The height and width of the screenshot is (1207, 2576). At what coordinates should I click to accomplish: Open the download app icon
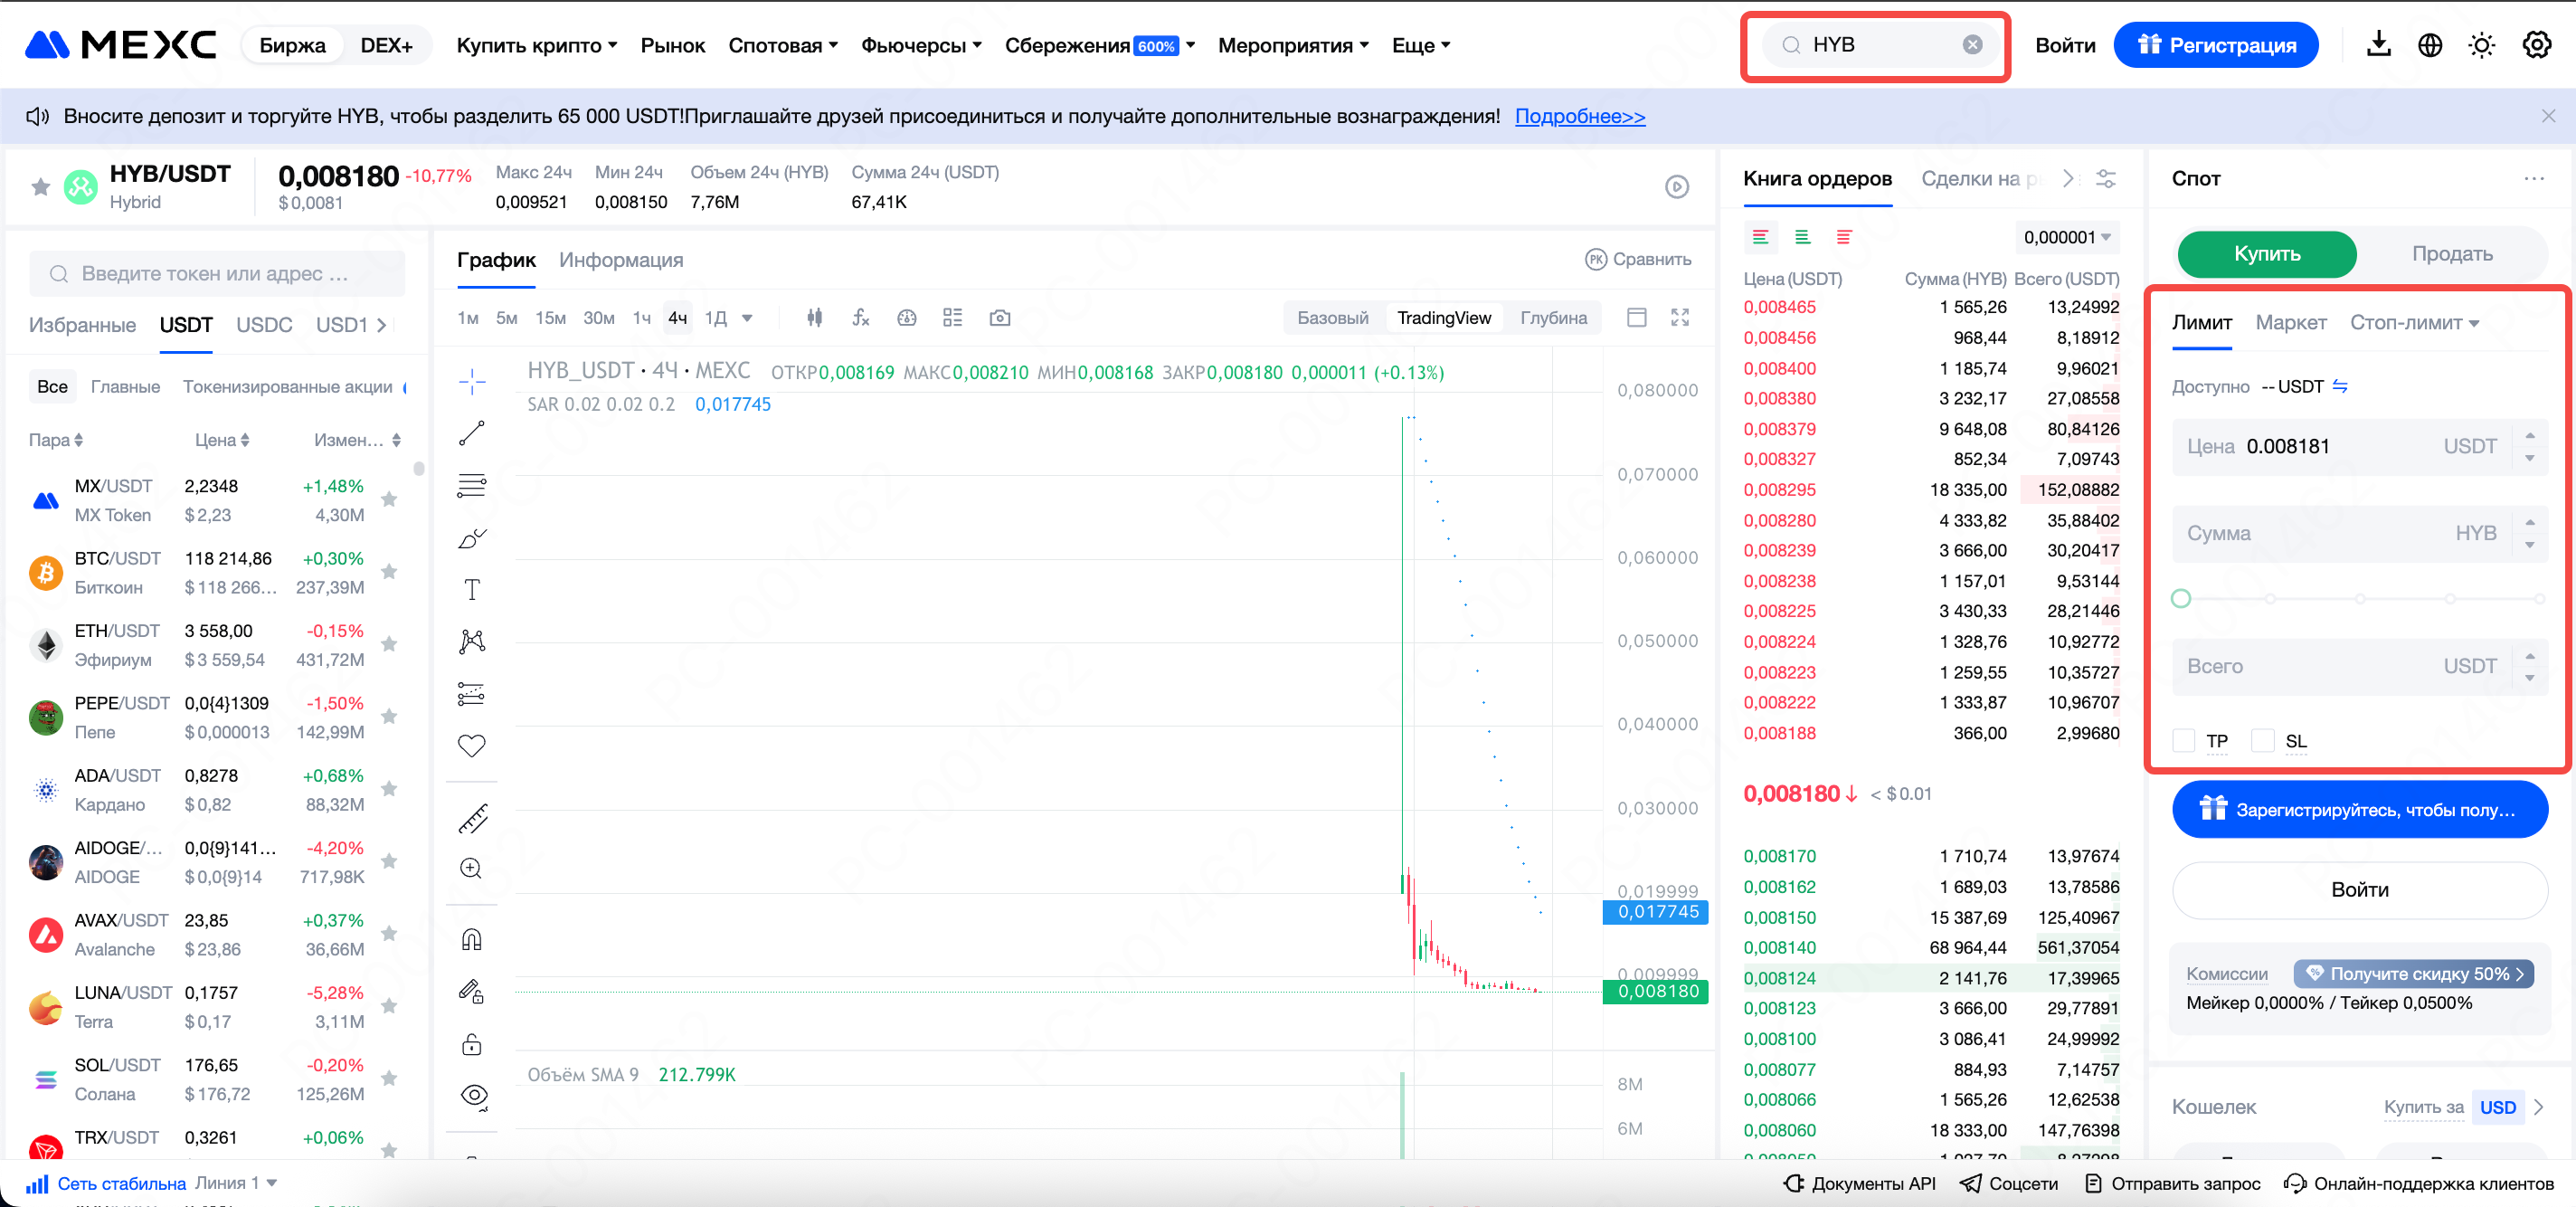(x=2379, y=44)
